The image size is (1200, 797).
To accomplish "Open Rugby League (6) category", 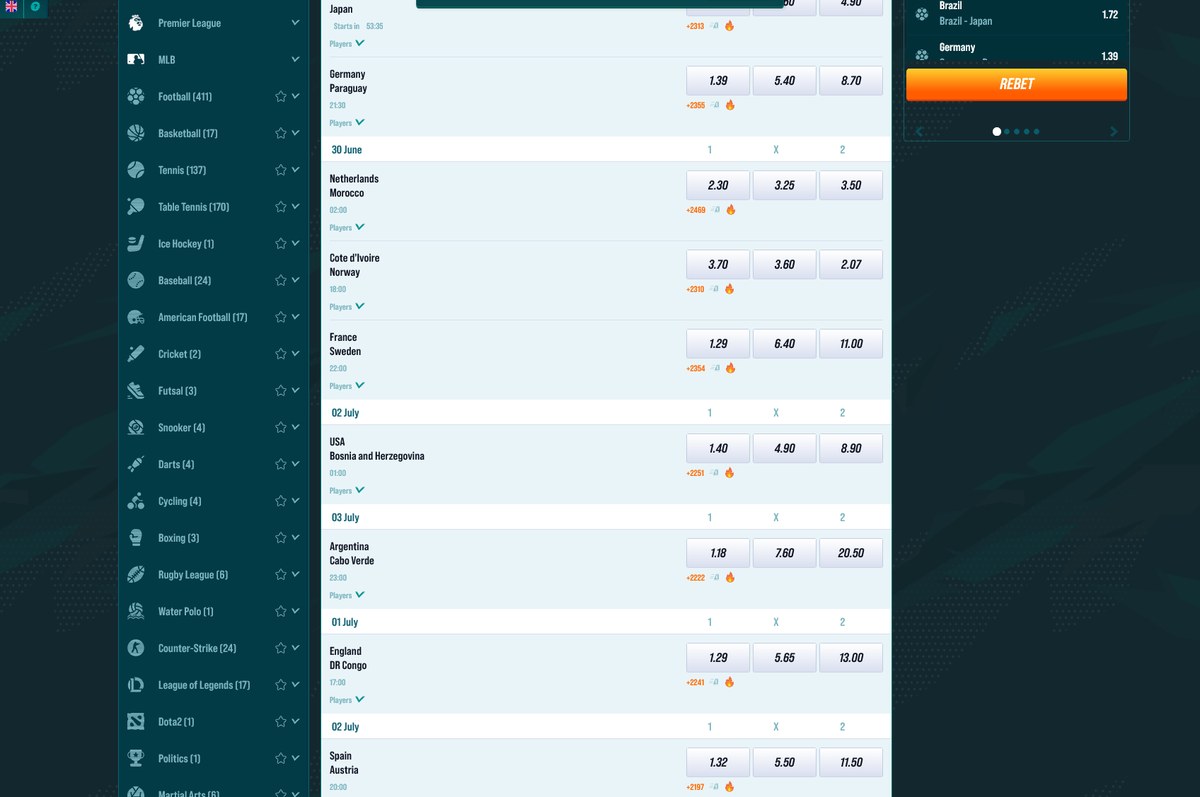I will [x=192, y=574].
